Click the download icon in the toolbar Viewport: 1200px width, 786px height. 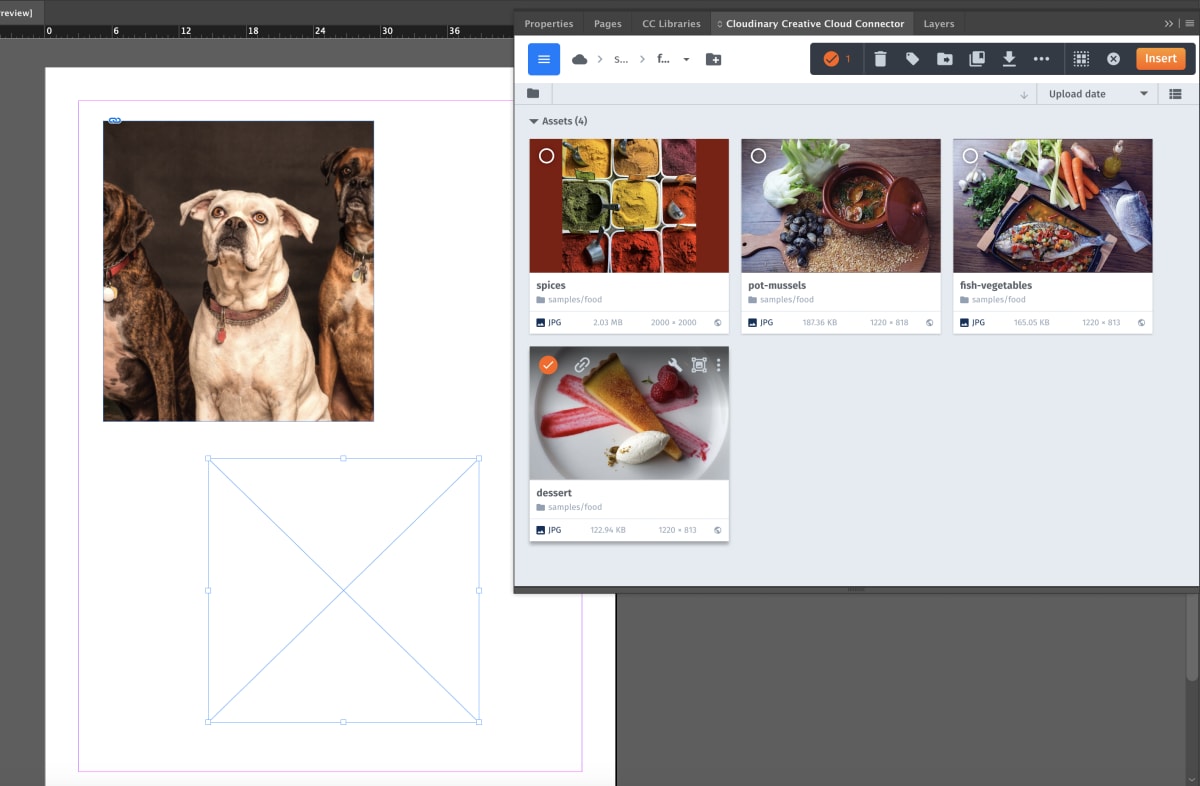tap(1010, 59)
